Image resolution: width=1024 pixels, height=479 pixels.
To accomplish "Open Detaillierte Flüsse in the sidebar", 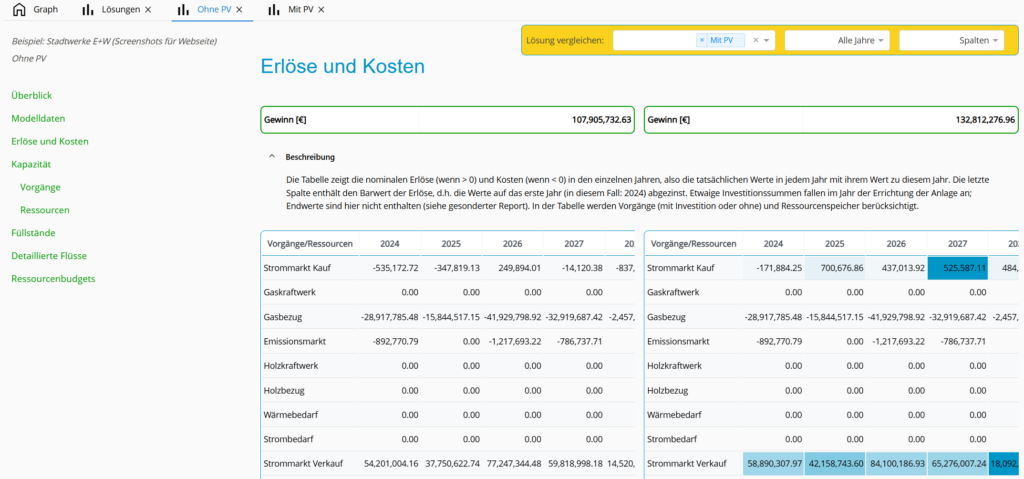I will pyautogui.click(x=49, y=256).
